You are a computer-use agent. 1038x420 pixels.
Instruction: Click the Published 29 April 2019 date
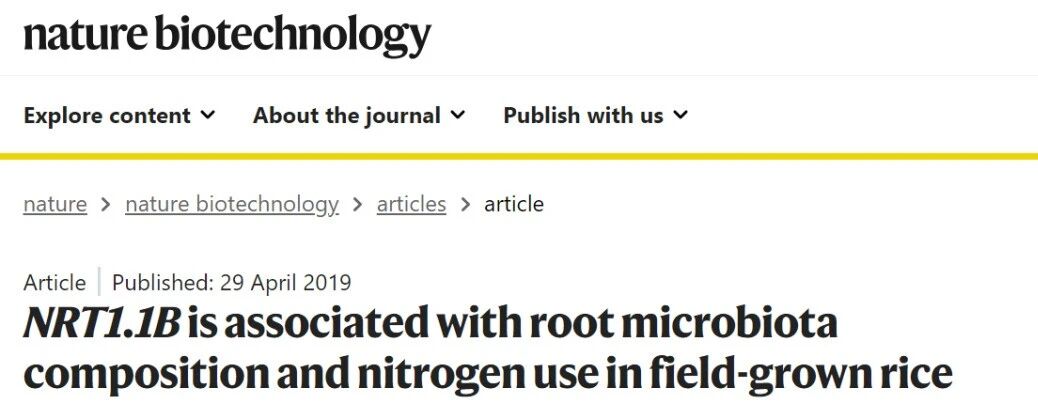pyautogui.click(x=232, y=283)
